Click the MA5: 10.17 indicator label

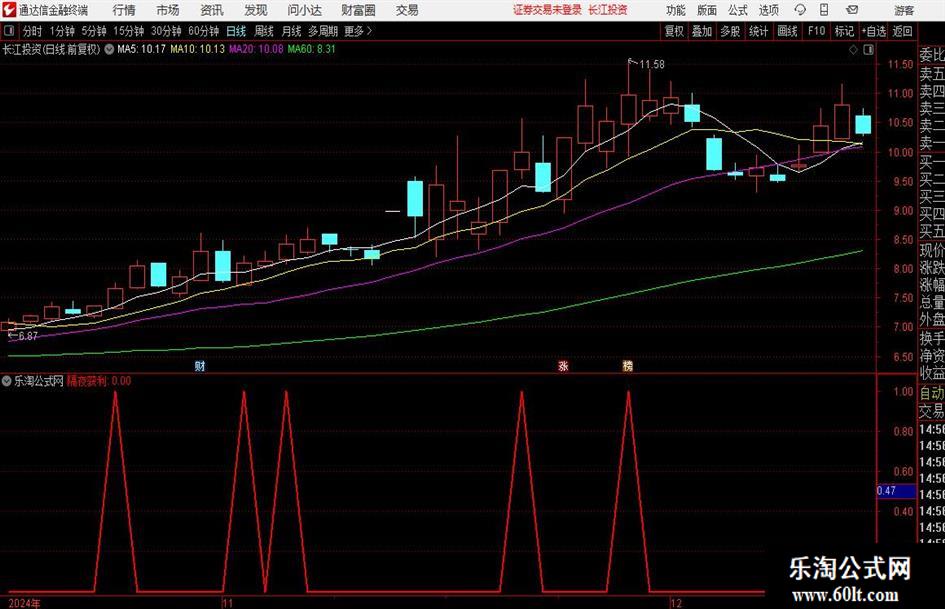tap(141, 49)
